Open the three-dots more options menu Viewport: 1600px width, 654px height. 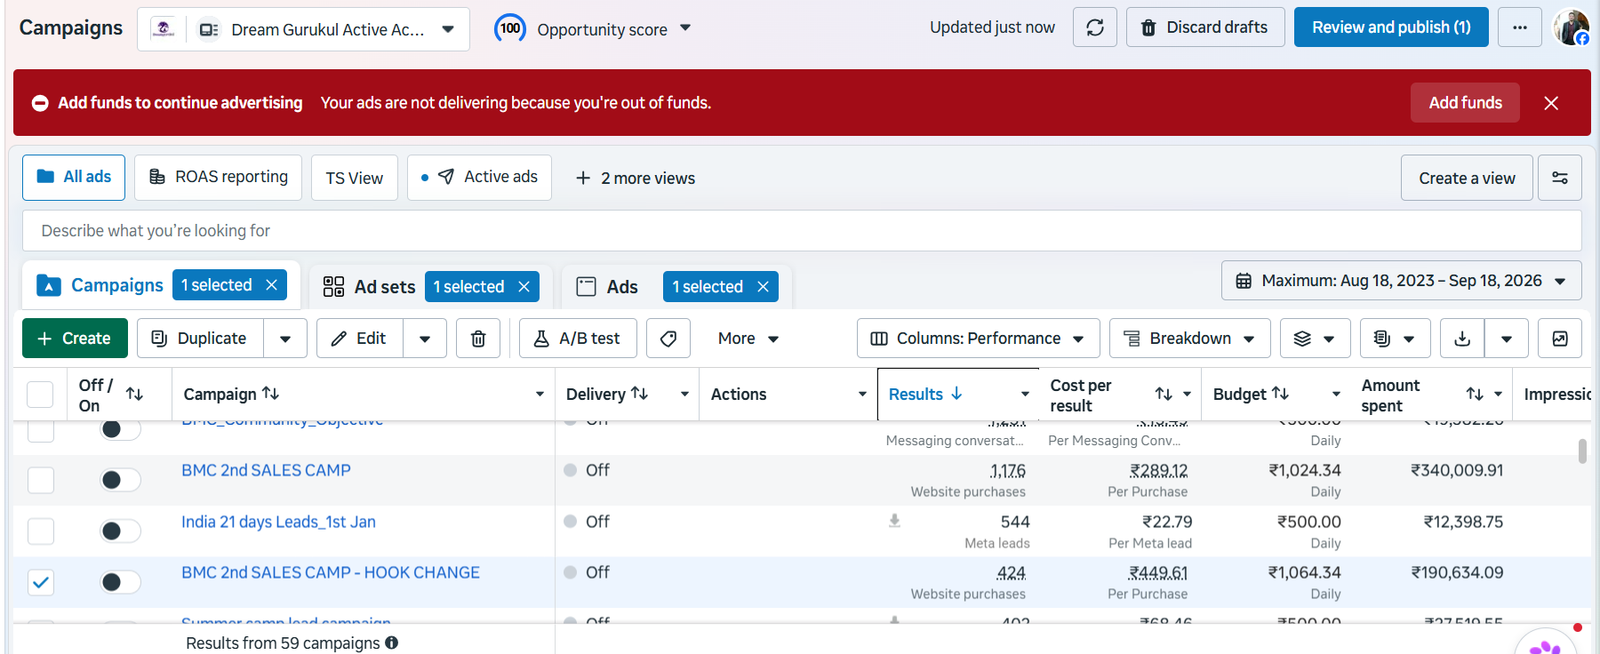(1520, 27)
